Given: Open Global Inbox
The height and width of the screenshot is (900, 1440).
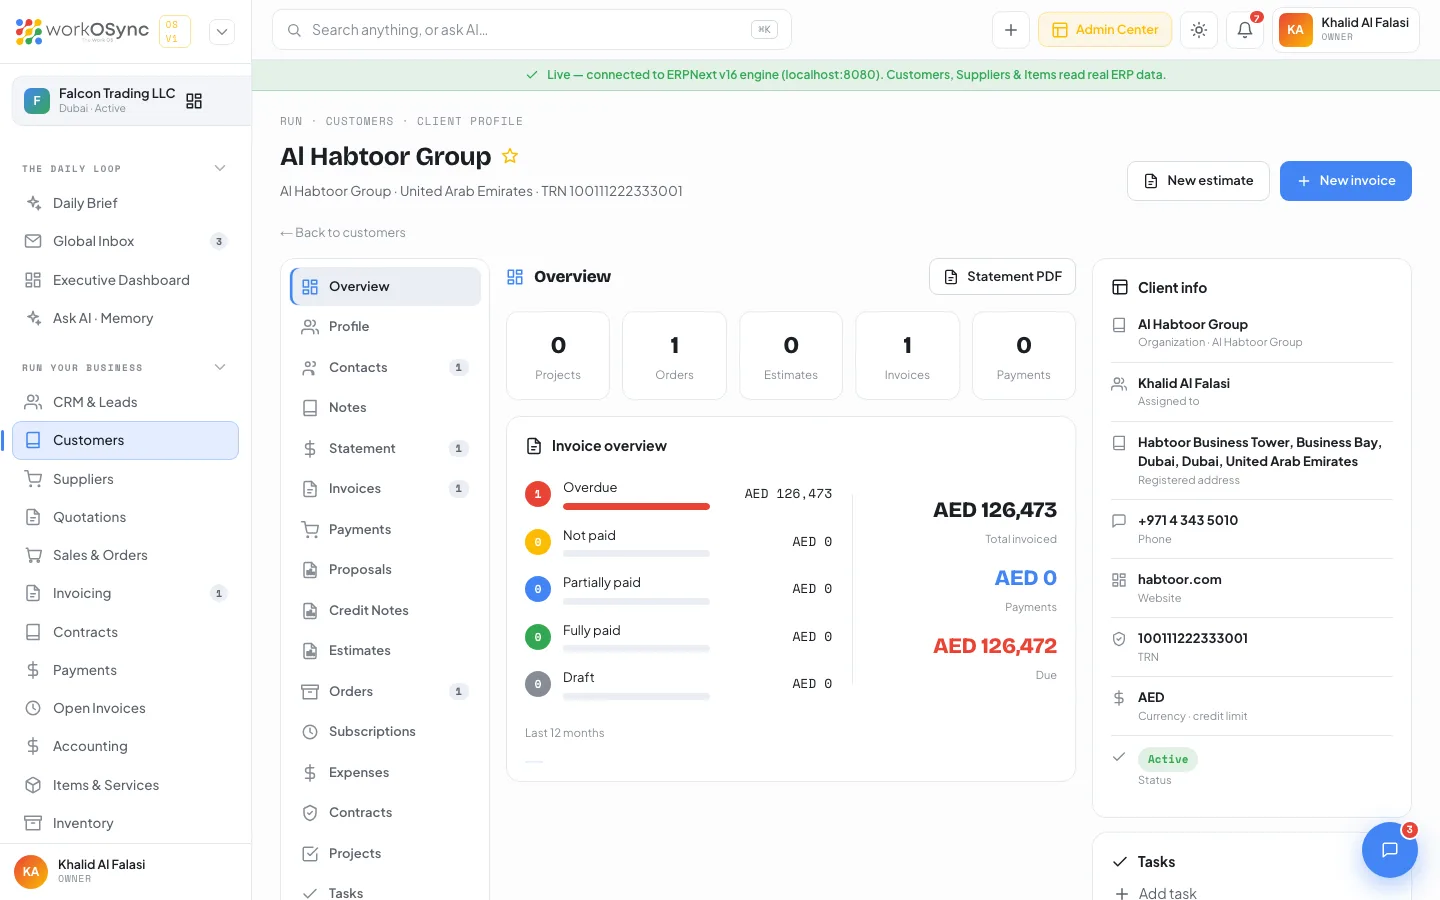Looking at the screenshot, I should point(125,241).
